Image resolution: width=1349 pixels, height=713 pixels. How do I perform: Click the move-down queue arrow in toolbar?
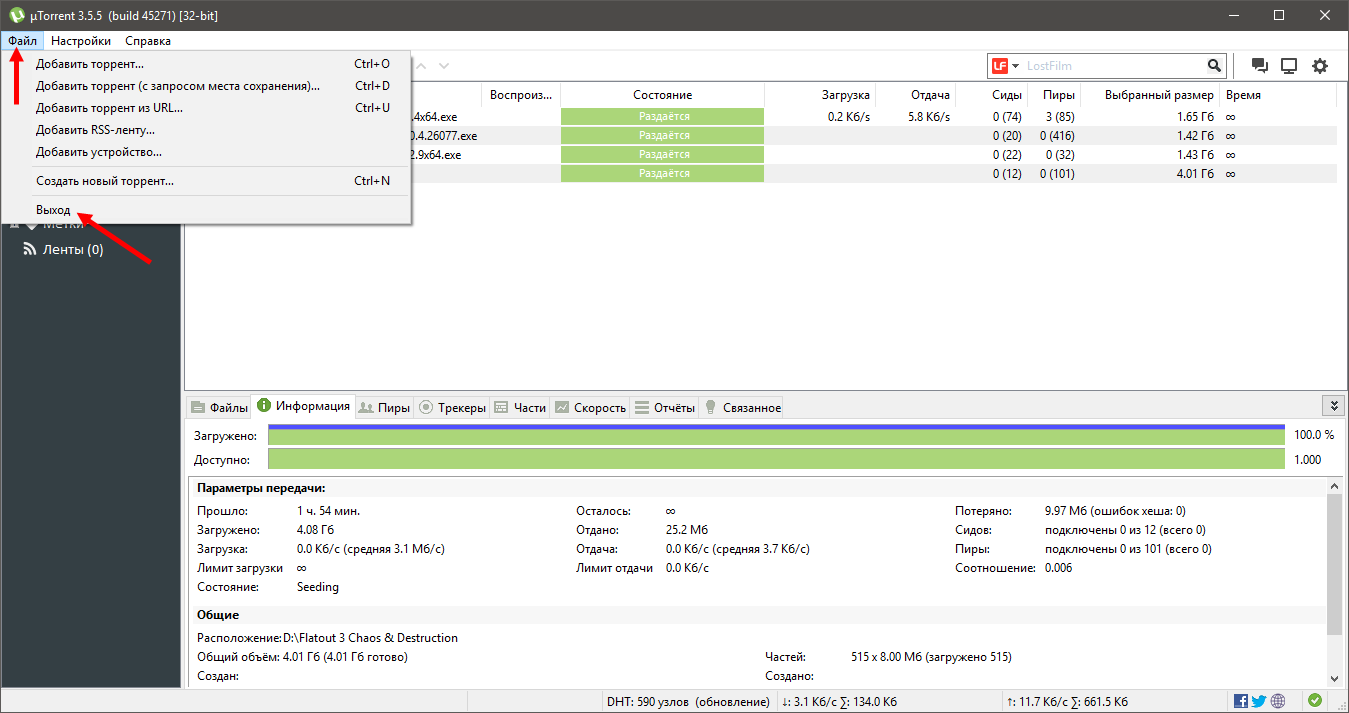(443, 66)
